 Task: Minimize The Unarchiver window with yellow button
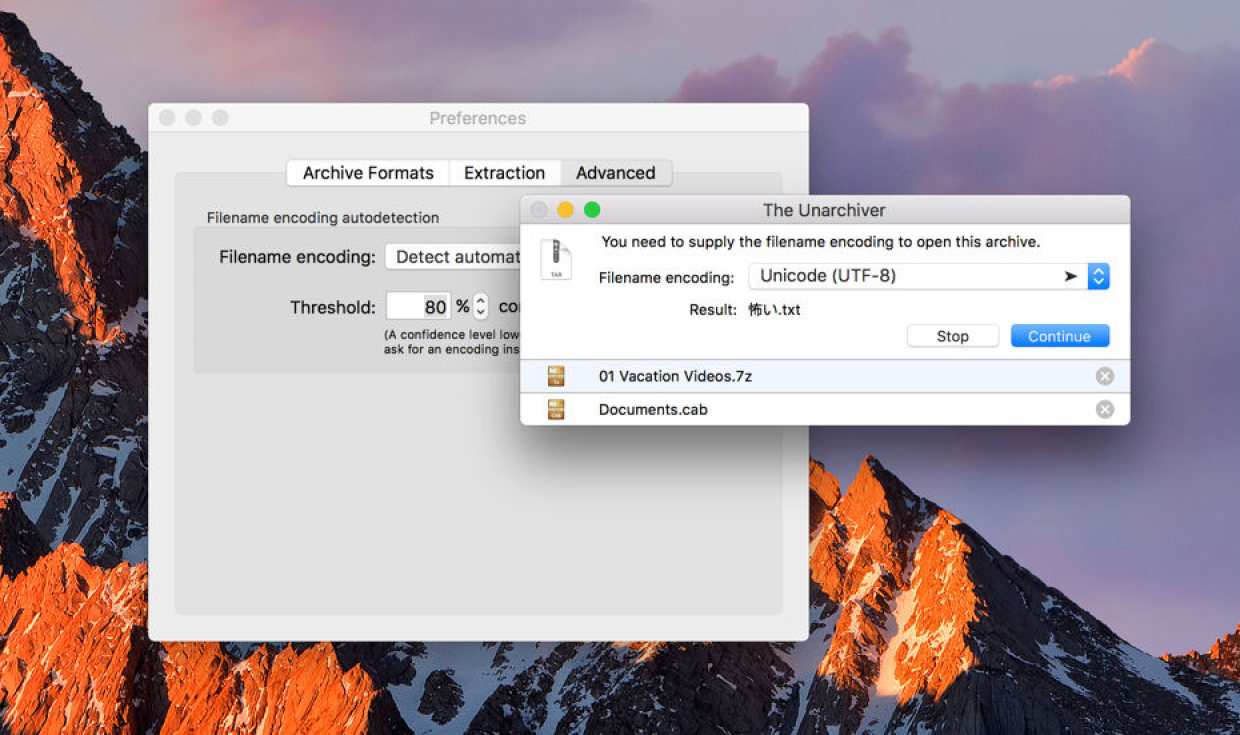pyautogui.click(x=565, y=210)
